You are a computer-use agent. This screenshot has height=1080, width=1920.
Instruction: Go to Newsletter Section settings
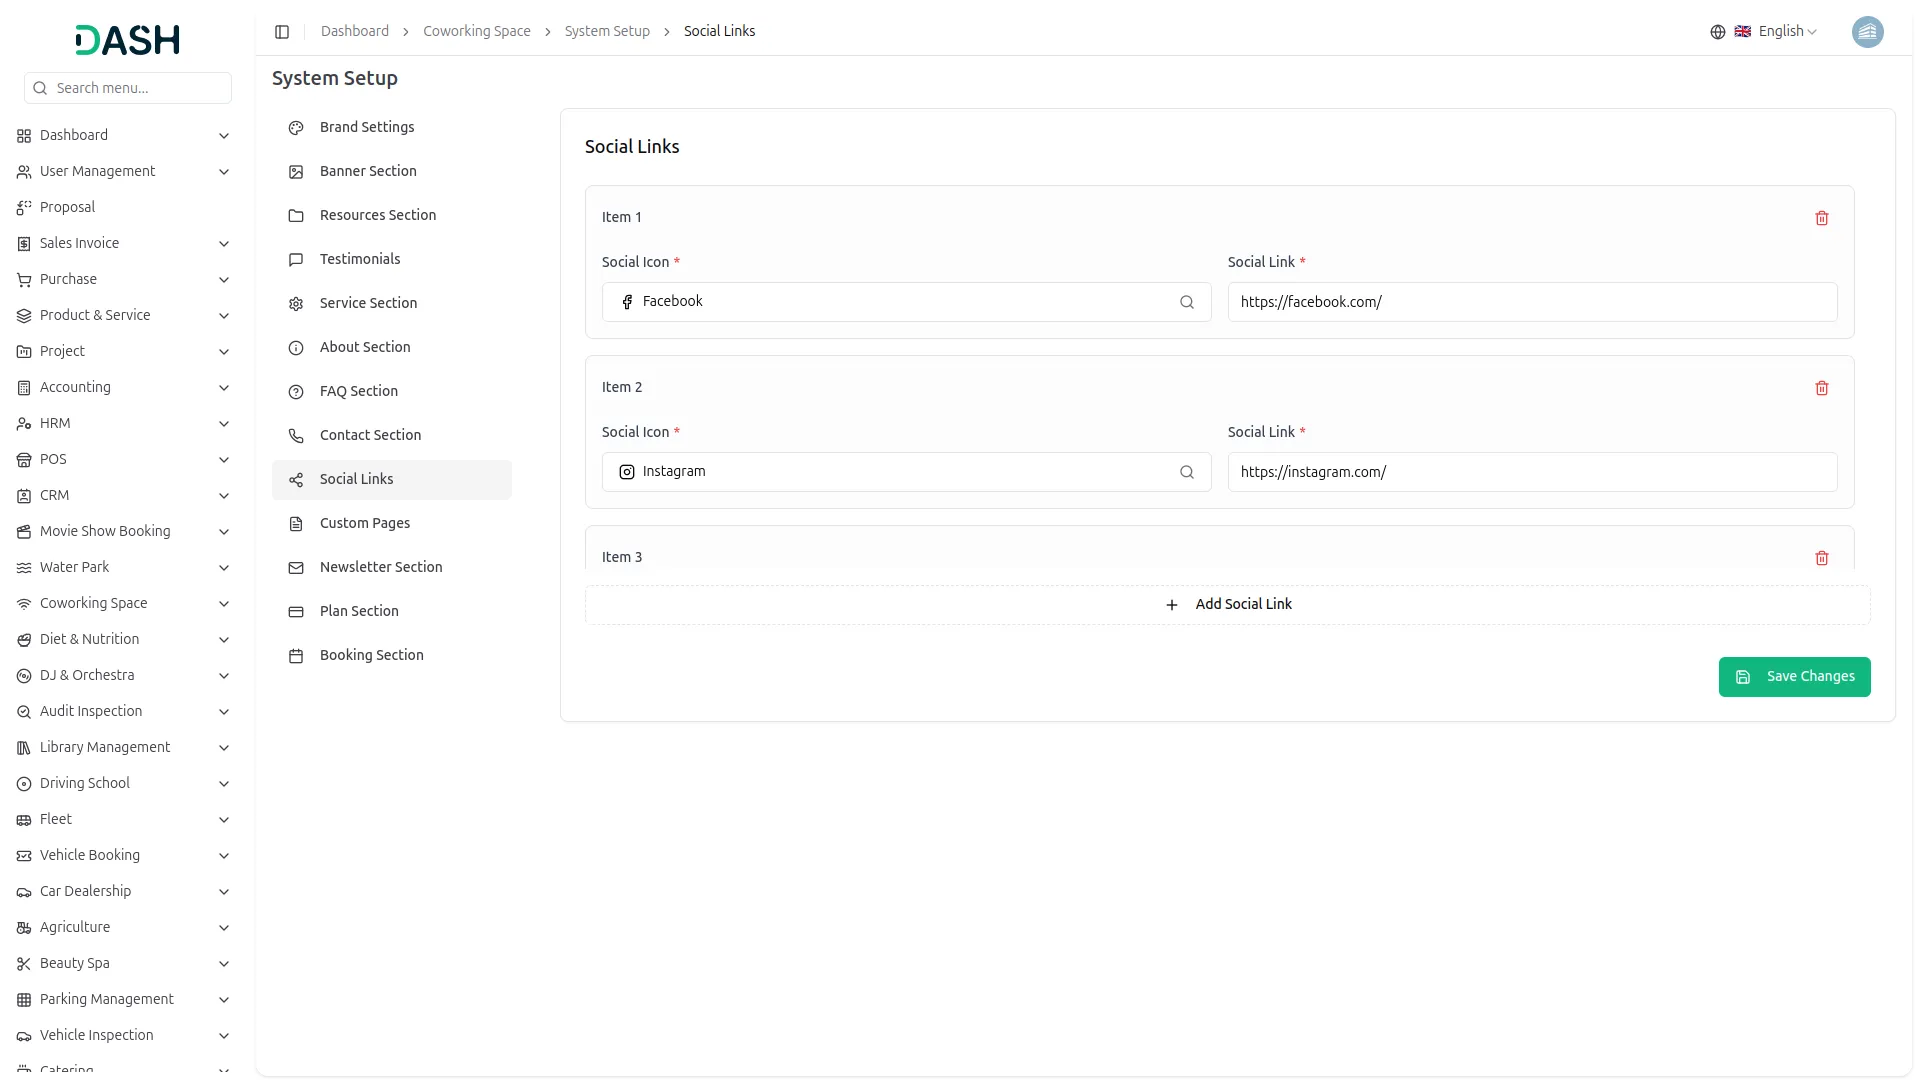point(380,567)
